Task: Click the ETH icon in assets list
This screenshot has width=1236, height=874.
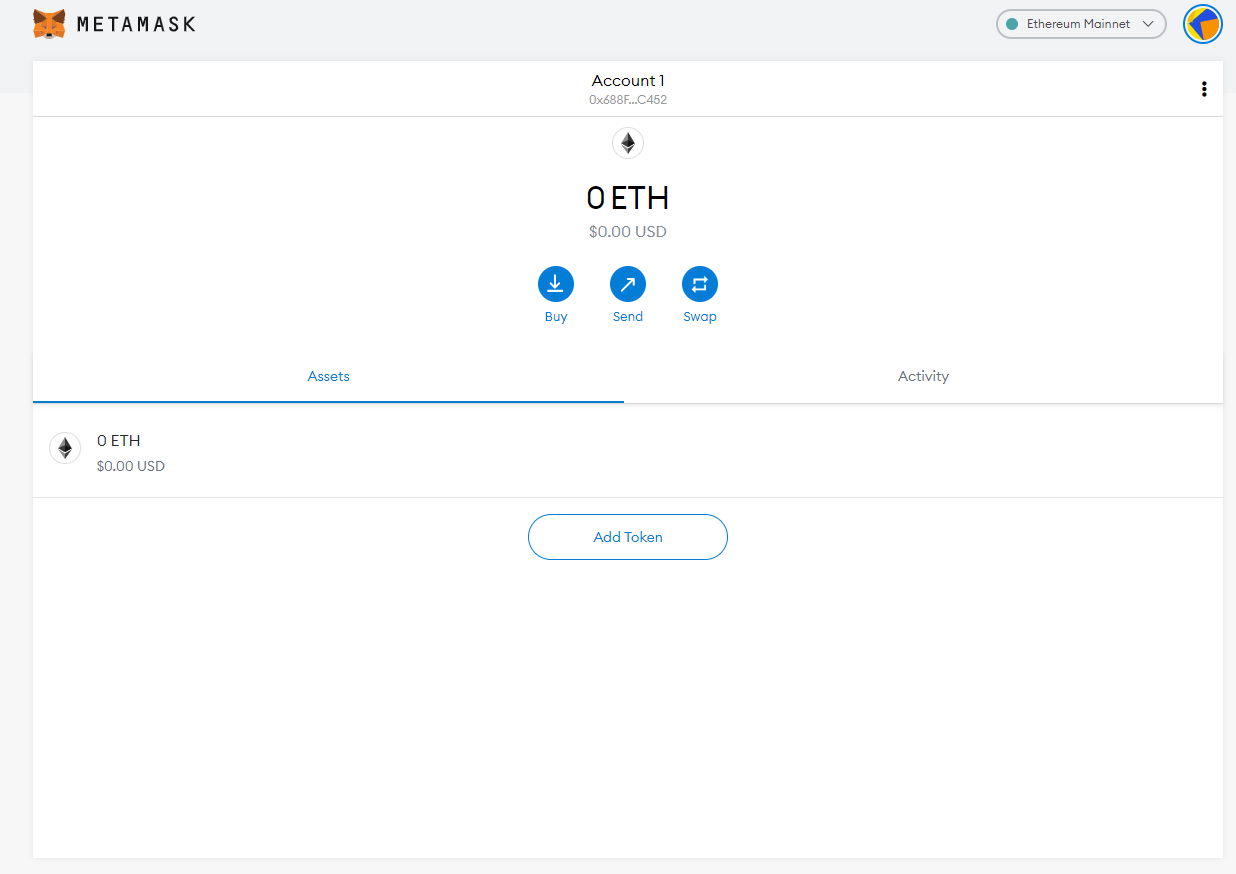Action: pyautogui.click(x=65, y=448)
